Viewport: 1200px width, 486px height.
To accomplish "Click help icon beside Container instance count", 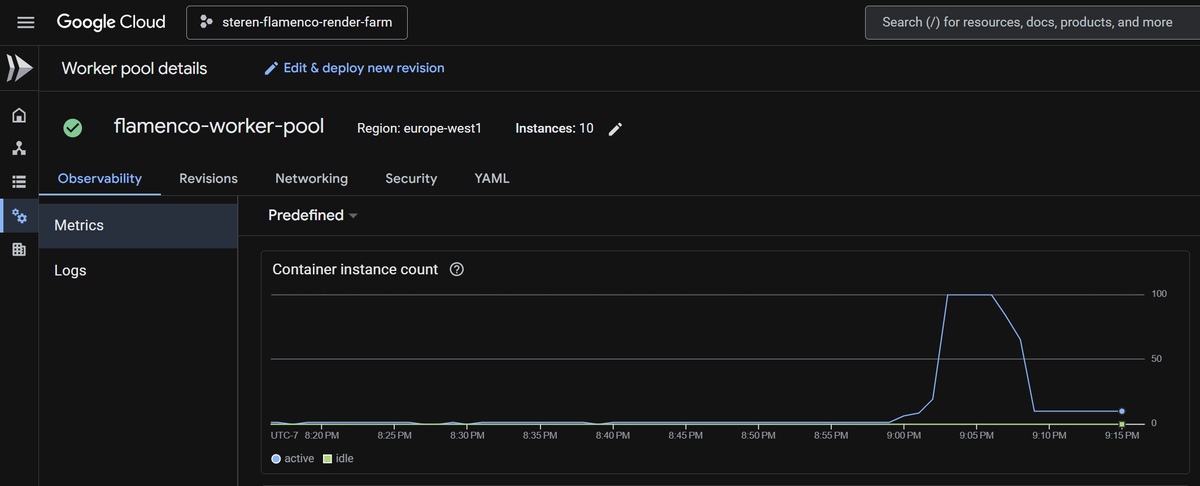I will (x=457, y=269).
